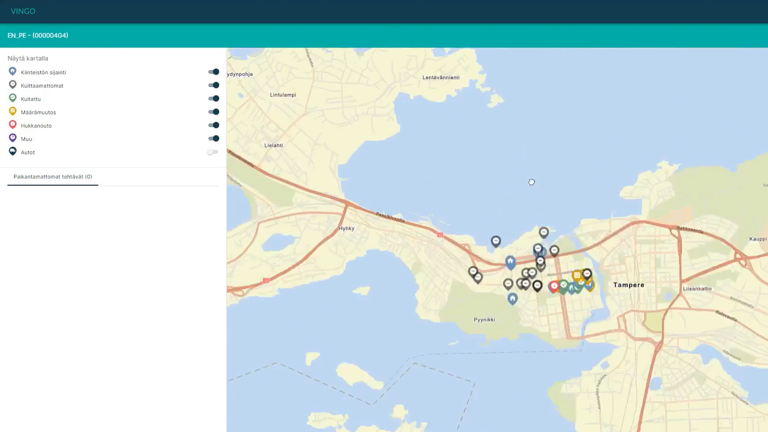Image resolution: width=768 pixels, height=432 pixels.
Task: Select the yellow Määrämuutos marker on the map
Action: pos(577,275)
